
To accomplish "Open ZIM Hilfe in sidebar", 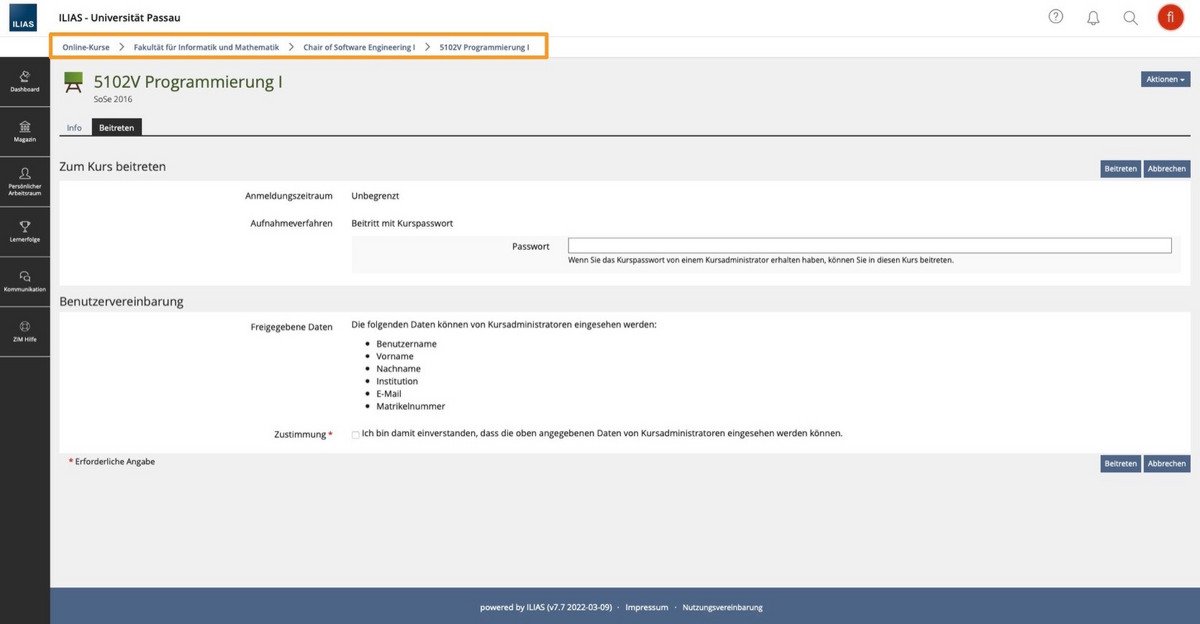I will coord(25,332).
